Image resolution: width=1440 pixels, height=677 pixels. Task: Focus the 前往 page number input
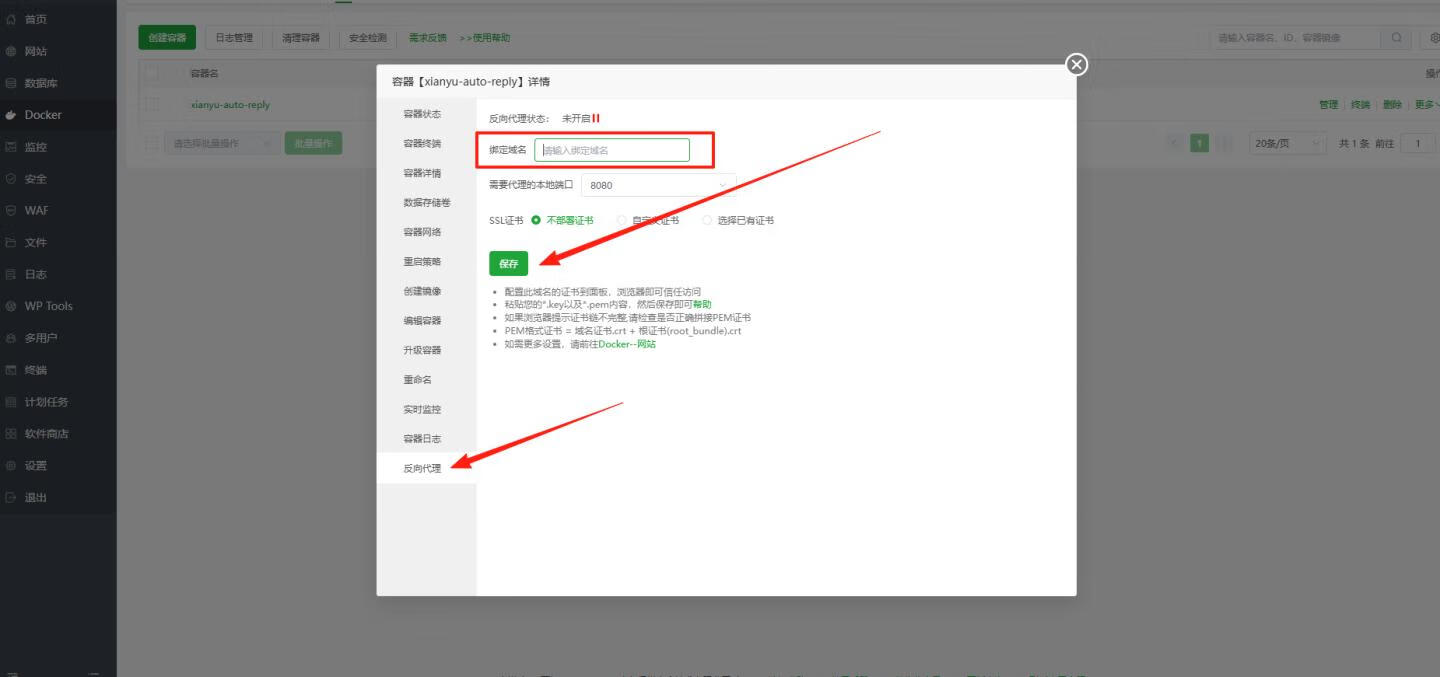coord(1417,143)
